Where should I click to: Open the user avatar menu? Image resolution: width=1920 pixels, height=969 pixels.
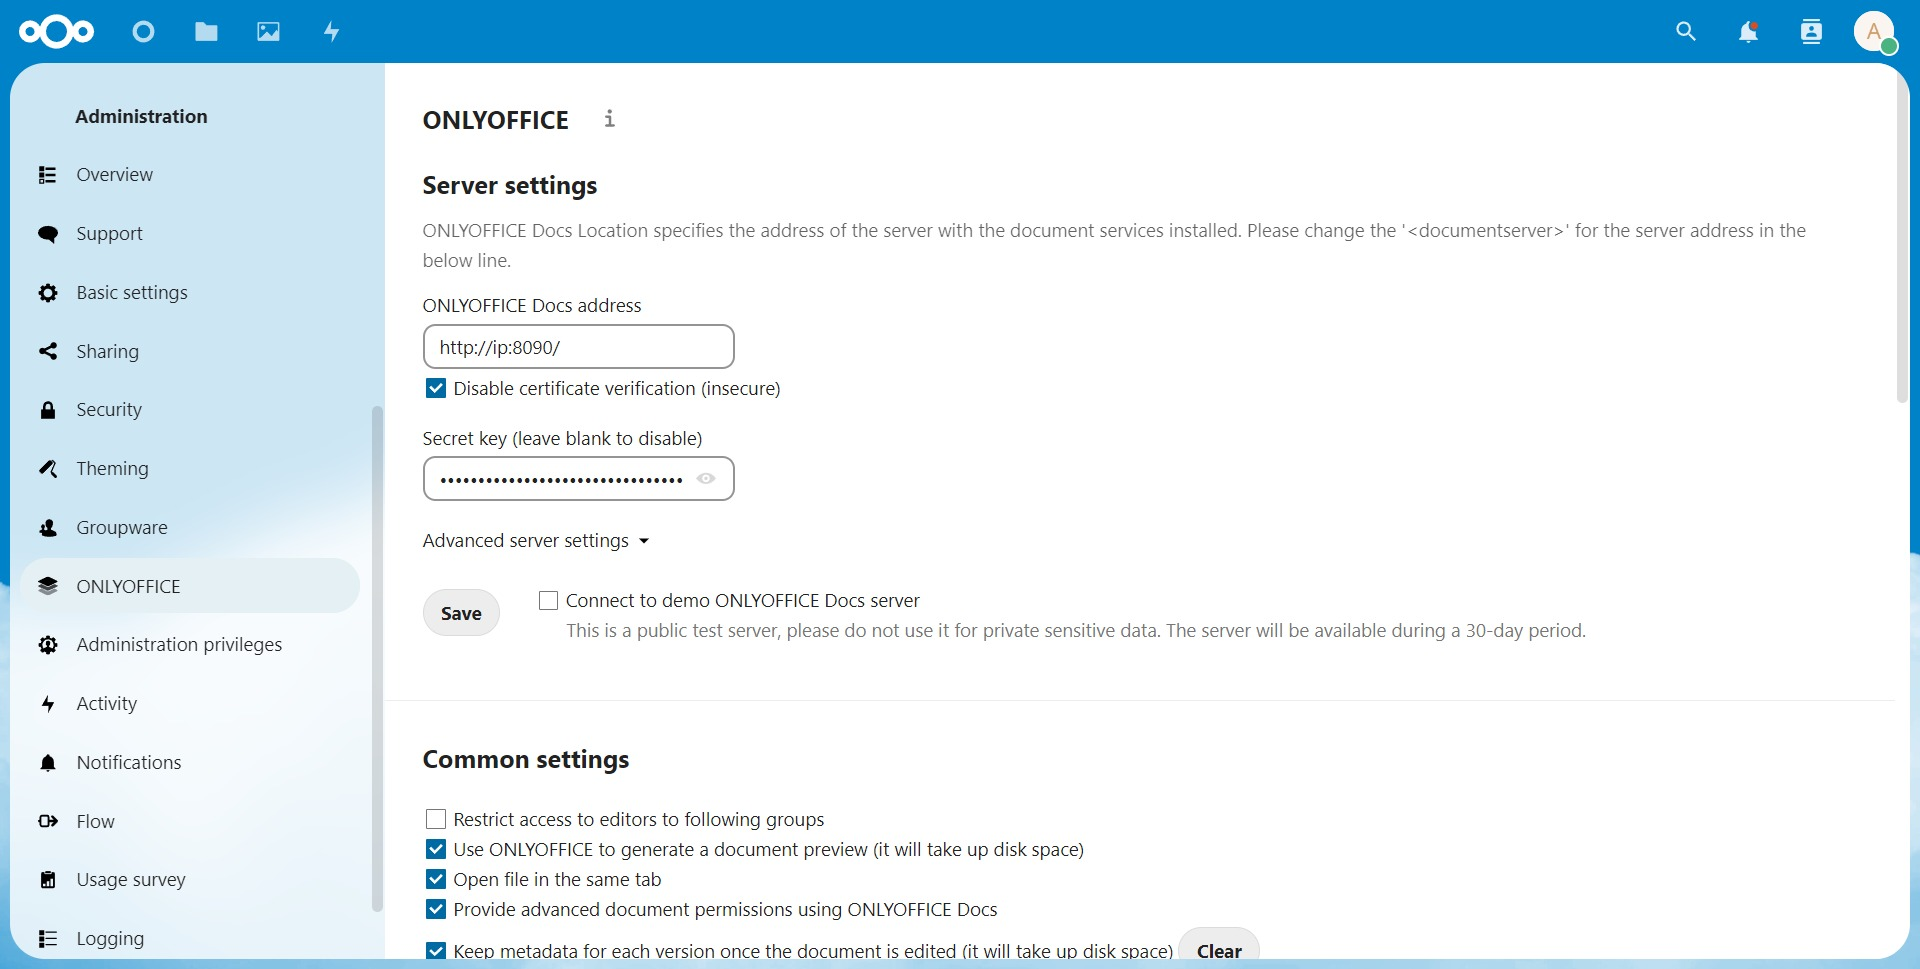(x=1875, y=32)
